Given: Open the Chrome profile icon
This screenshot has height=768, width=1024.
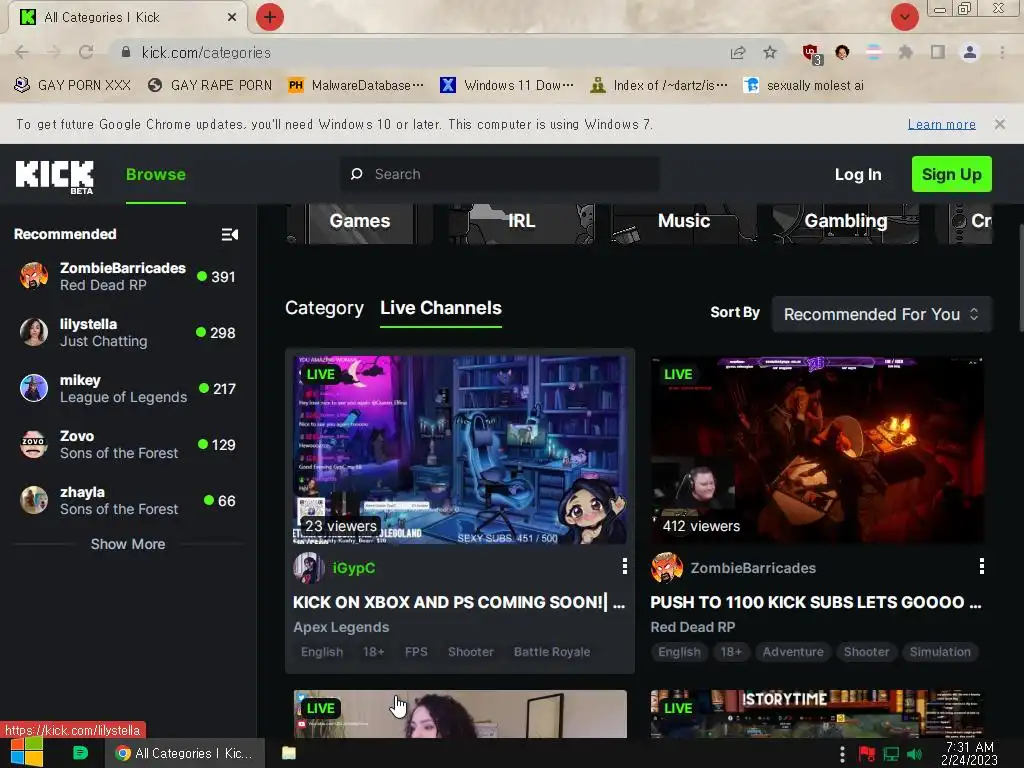Looking at the screenshot, I should tap(970, 52).
